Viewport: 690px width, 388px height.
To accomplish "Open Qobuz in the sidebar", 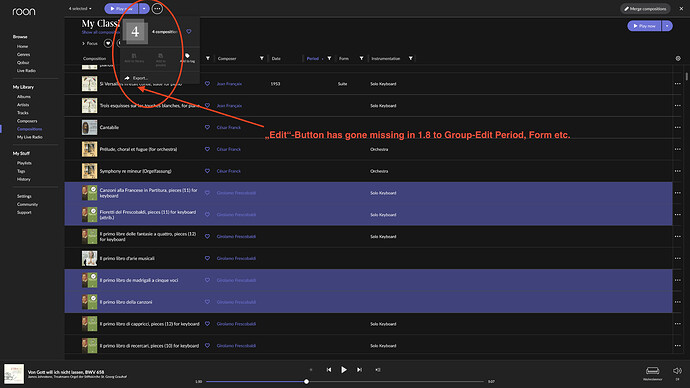I will [x=23, y=62].
